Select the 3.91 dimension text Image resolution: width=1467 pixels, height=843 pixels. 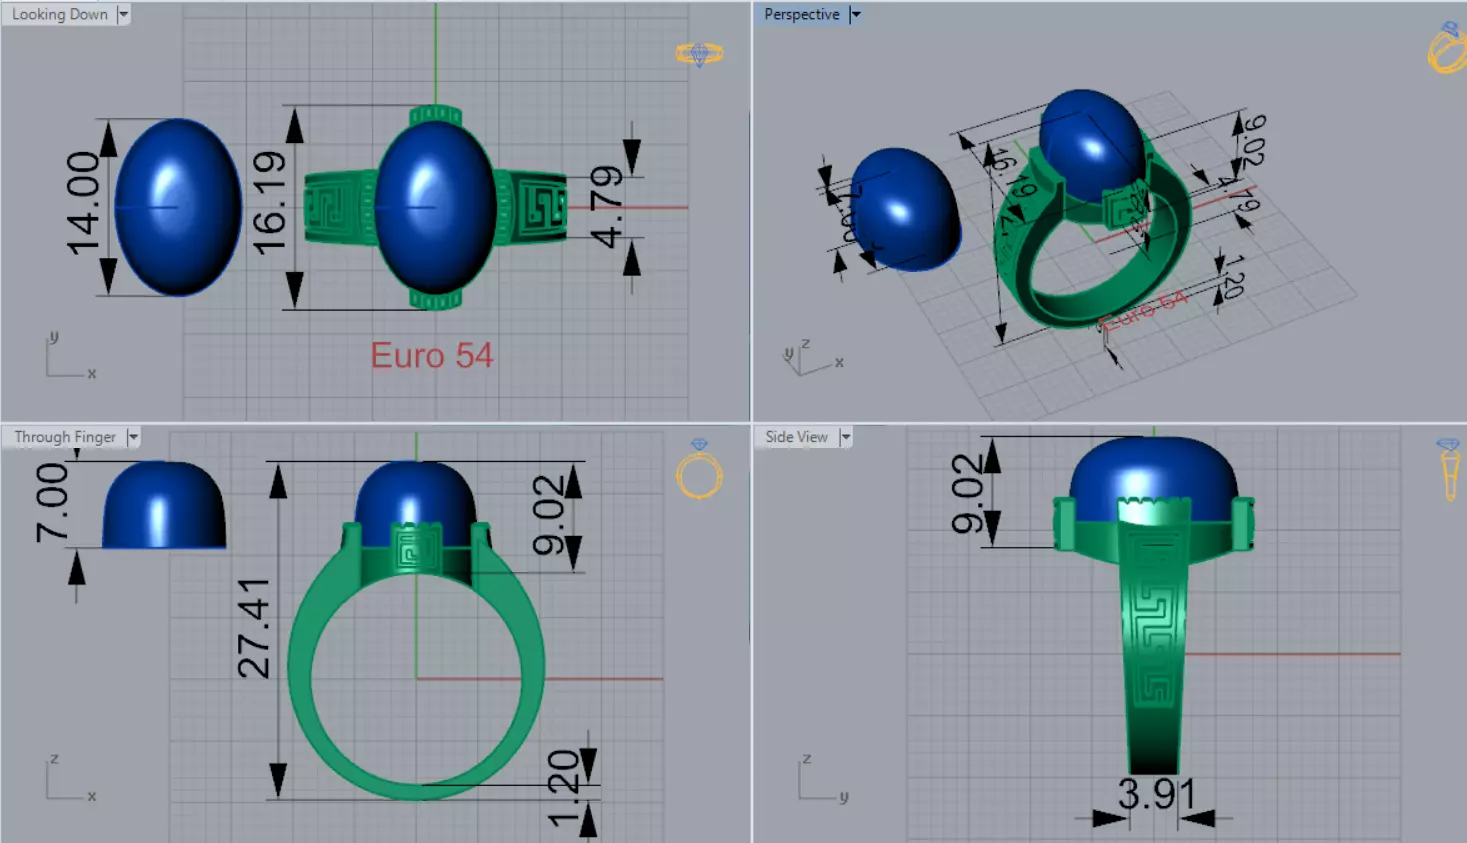[x=1156, y=794]
